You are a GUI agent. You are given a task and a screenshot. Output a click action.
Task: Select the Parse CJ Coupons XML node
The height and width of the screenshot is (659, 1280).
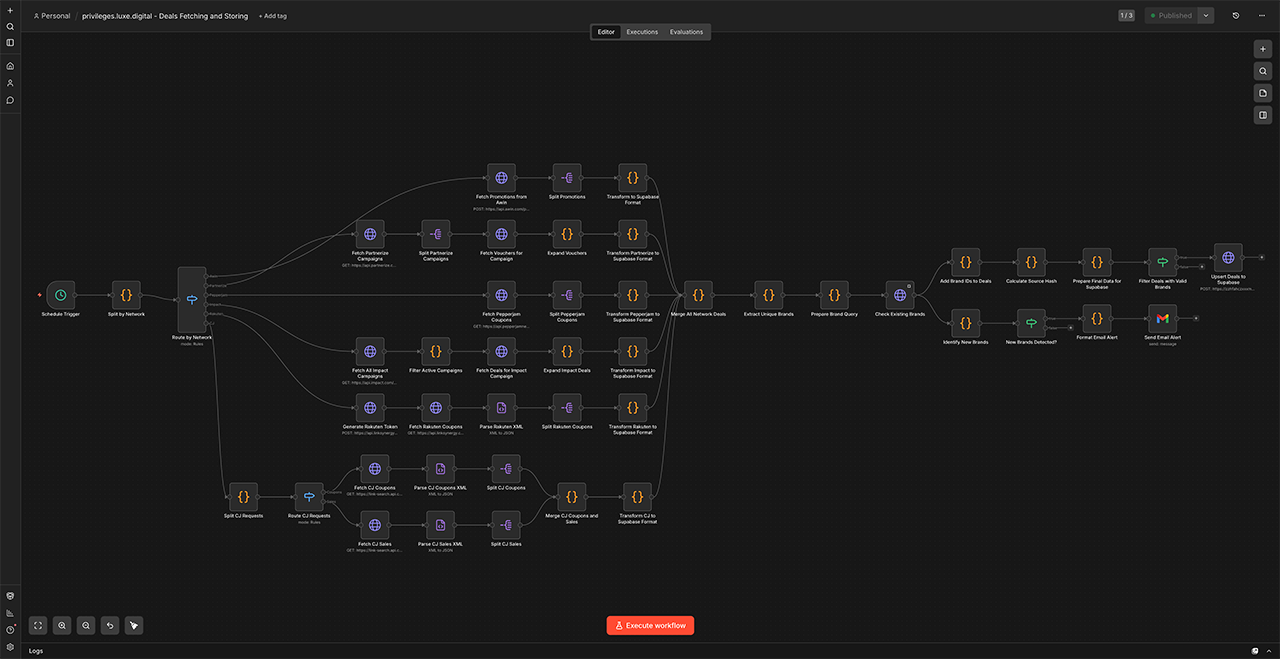pyautogui.click(x=441, y=468)
